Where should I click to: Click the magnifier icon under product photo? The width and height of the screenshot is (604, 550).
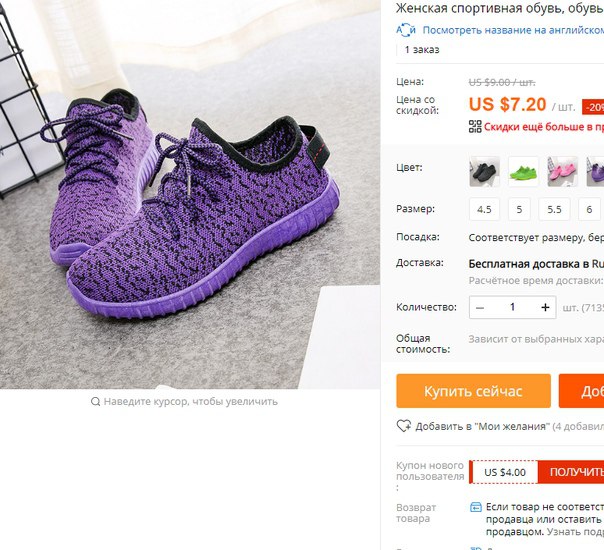click(95, 402)
